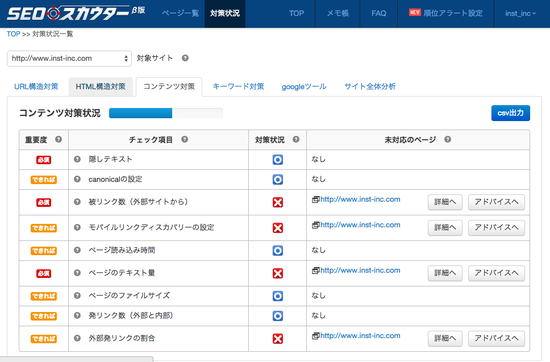Image resolution: width=550 pixels, height=362 pixels.
Task: Click red X status for 外部発リンクの割合
Action: tap(277, 339)
